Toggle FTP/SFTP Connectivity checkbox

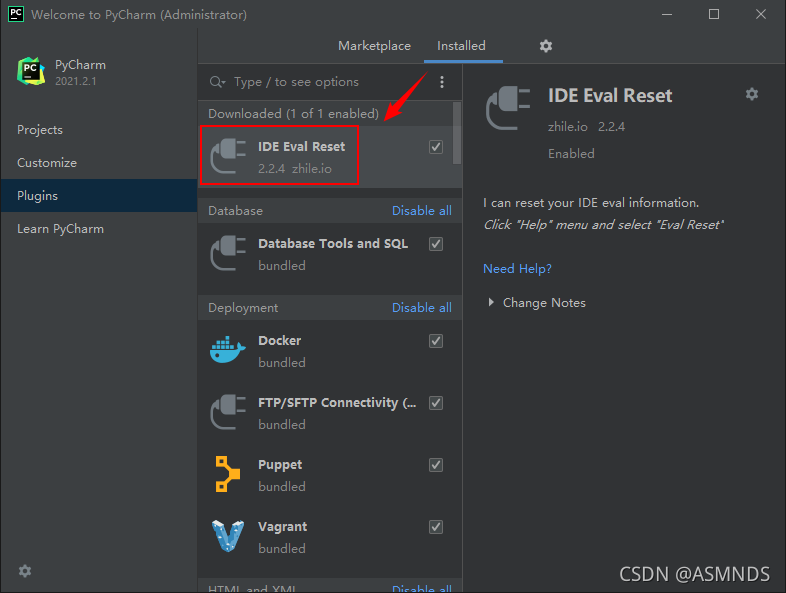click(x=436, y=403)
